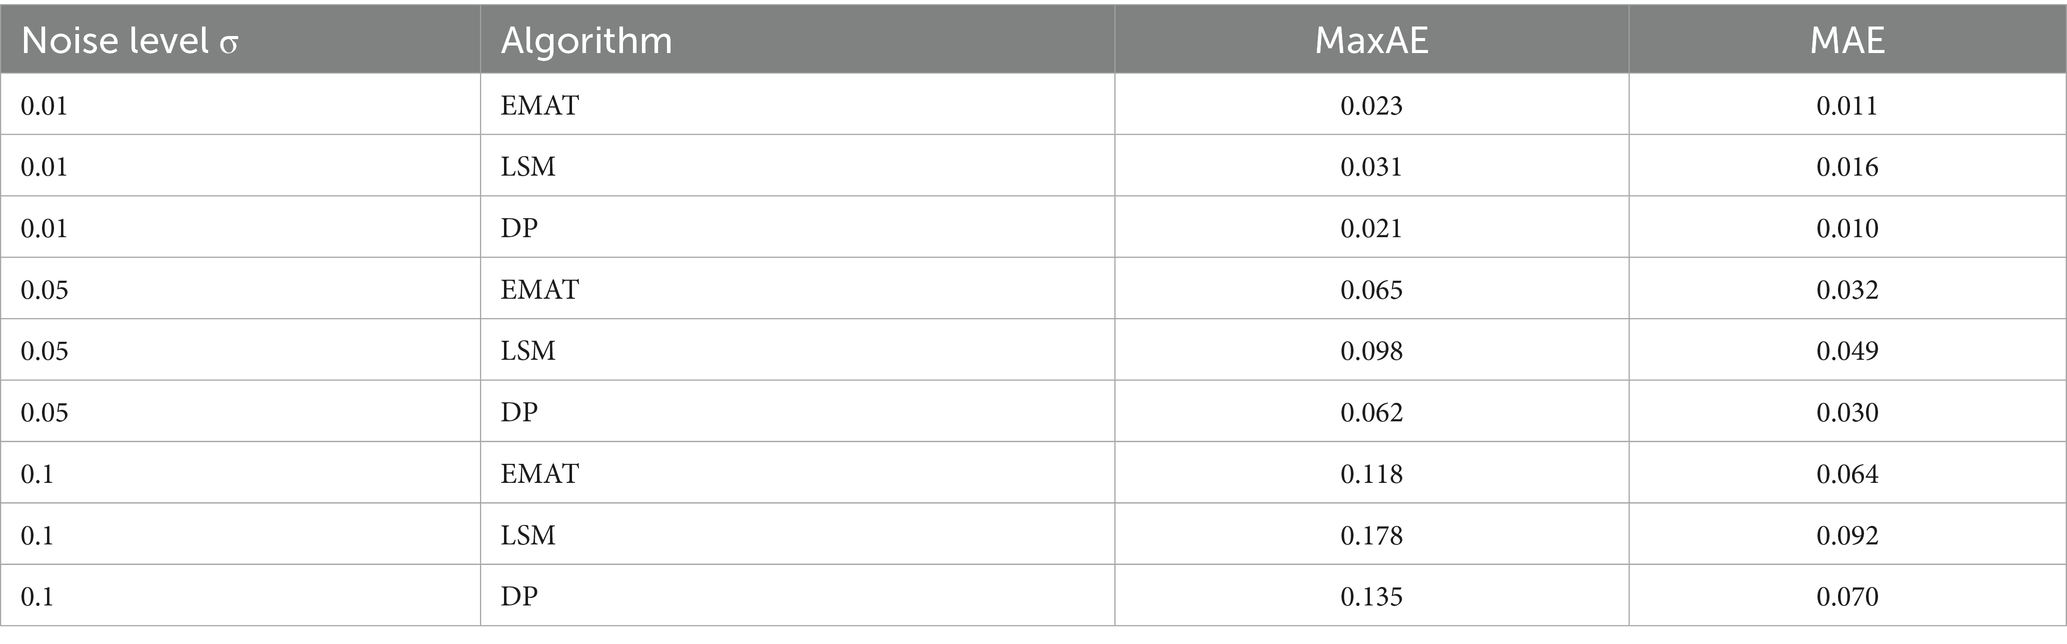Click the MAE cell 0.092
The image size is (2067, 644).
[1847, 535]
